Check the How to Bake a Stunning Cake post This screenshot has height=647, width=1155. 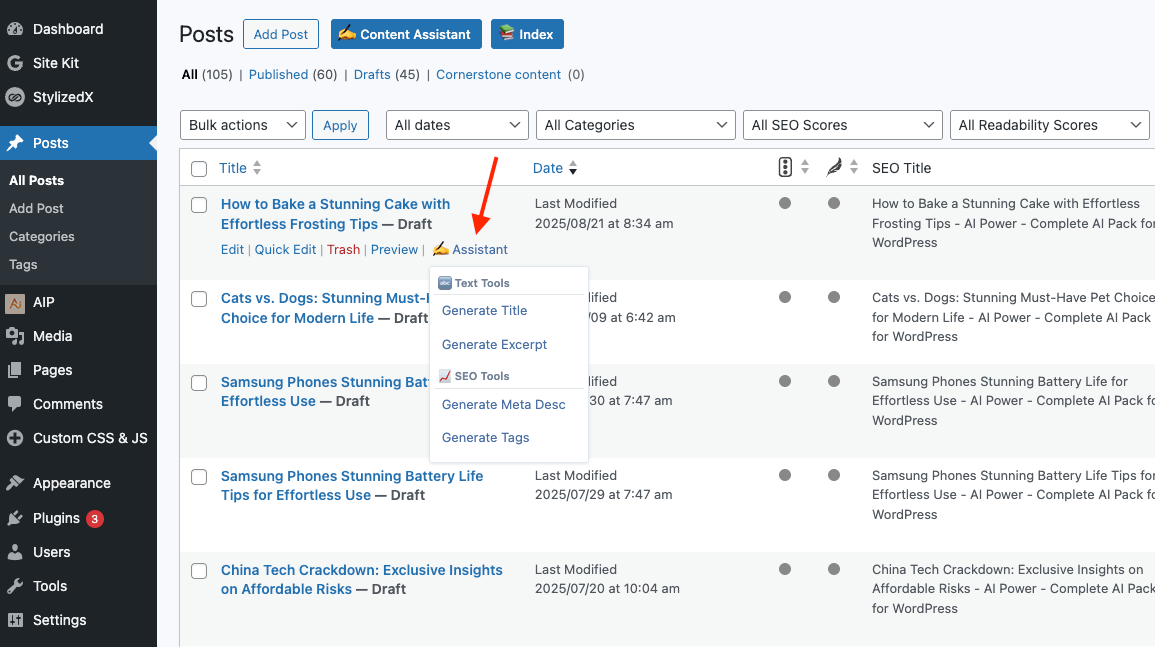tap(199, 205)
